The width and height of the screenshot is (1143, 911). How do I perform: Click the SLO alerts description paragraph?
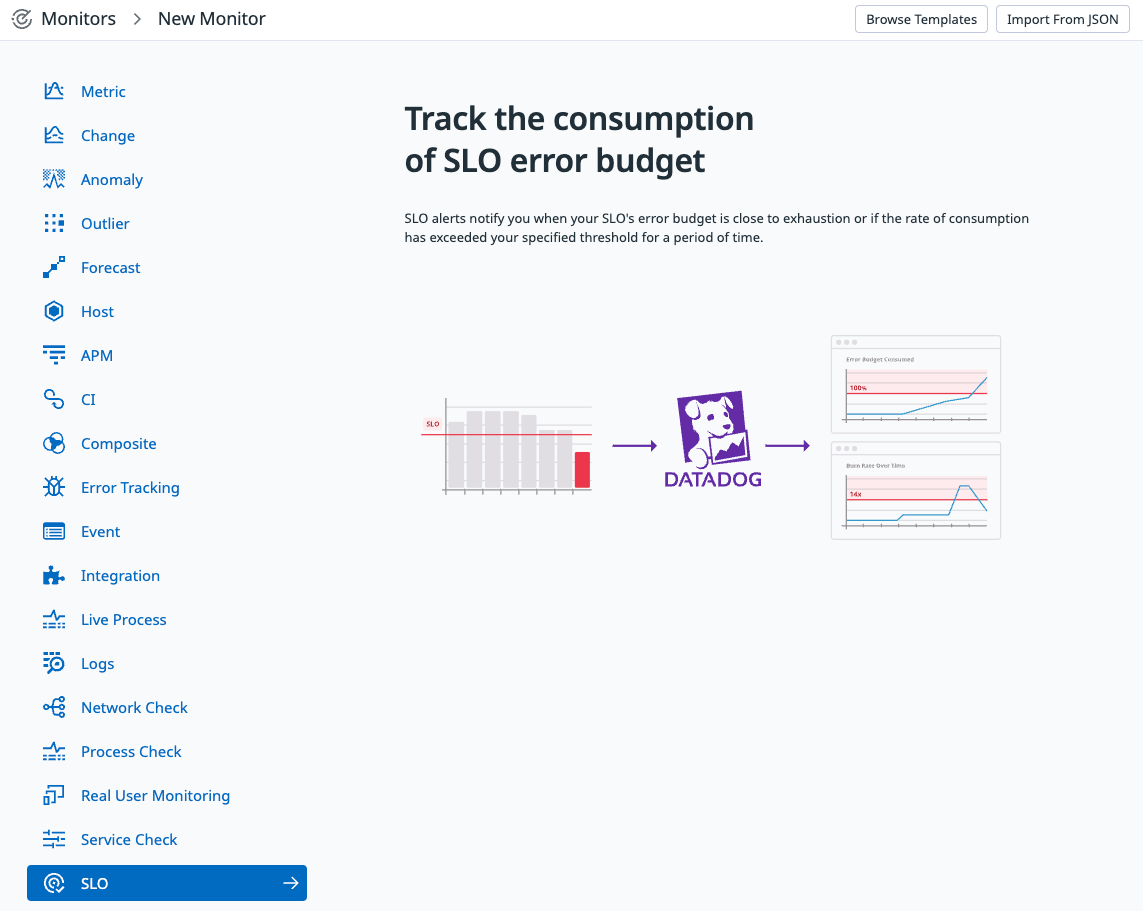click(717, 227)
